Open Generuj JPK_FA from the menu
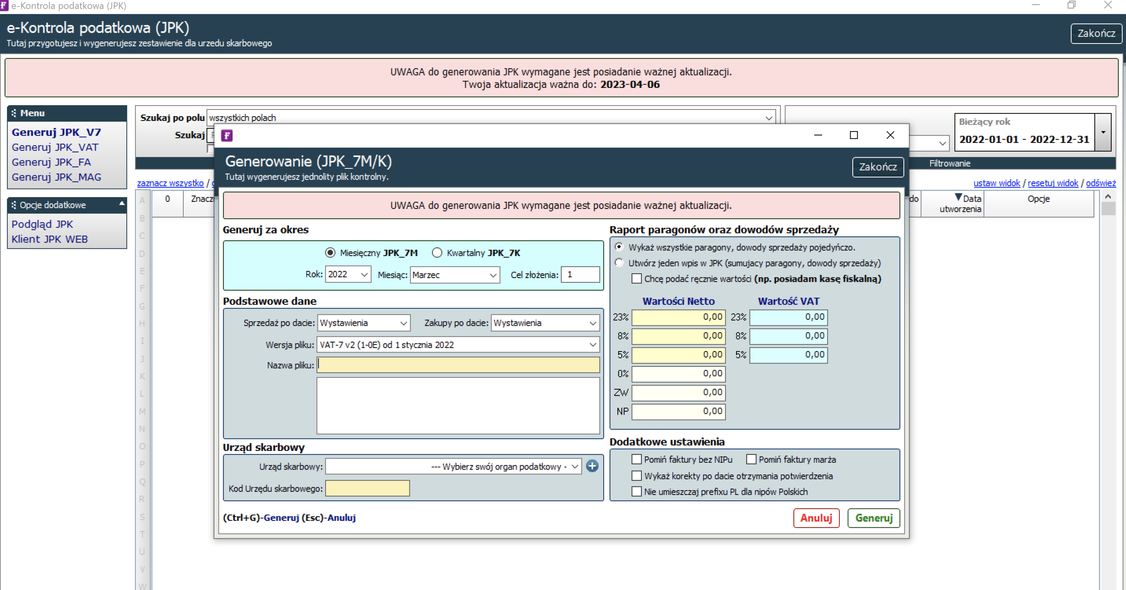The width and height of the screenshot is (1126, 590). pos(51,162)
